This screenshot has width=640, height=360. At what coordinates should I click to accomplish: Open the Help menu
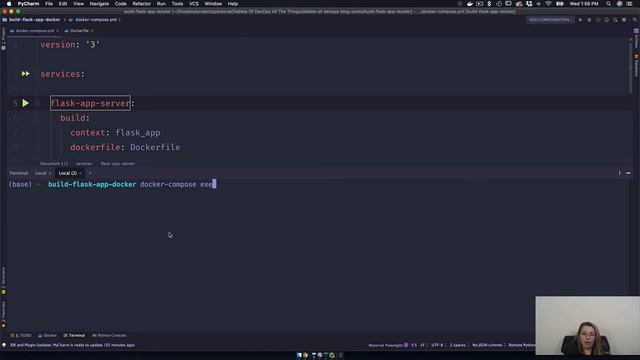(233, 4)
